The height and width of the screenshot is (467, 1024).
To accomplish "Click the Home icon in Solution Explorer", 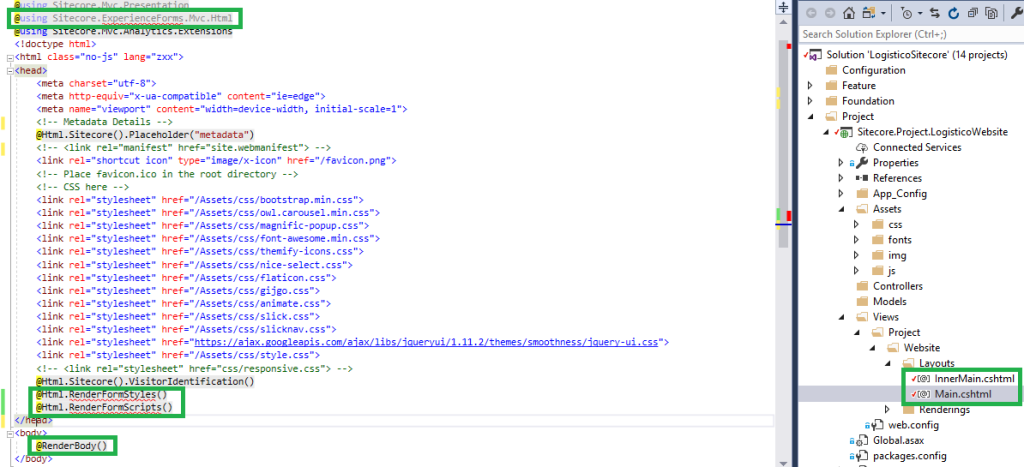I will 849,14.
